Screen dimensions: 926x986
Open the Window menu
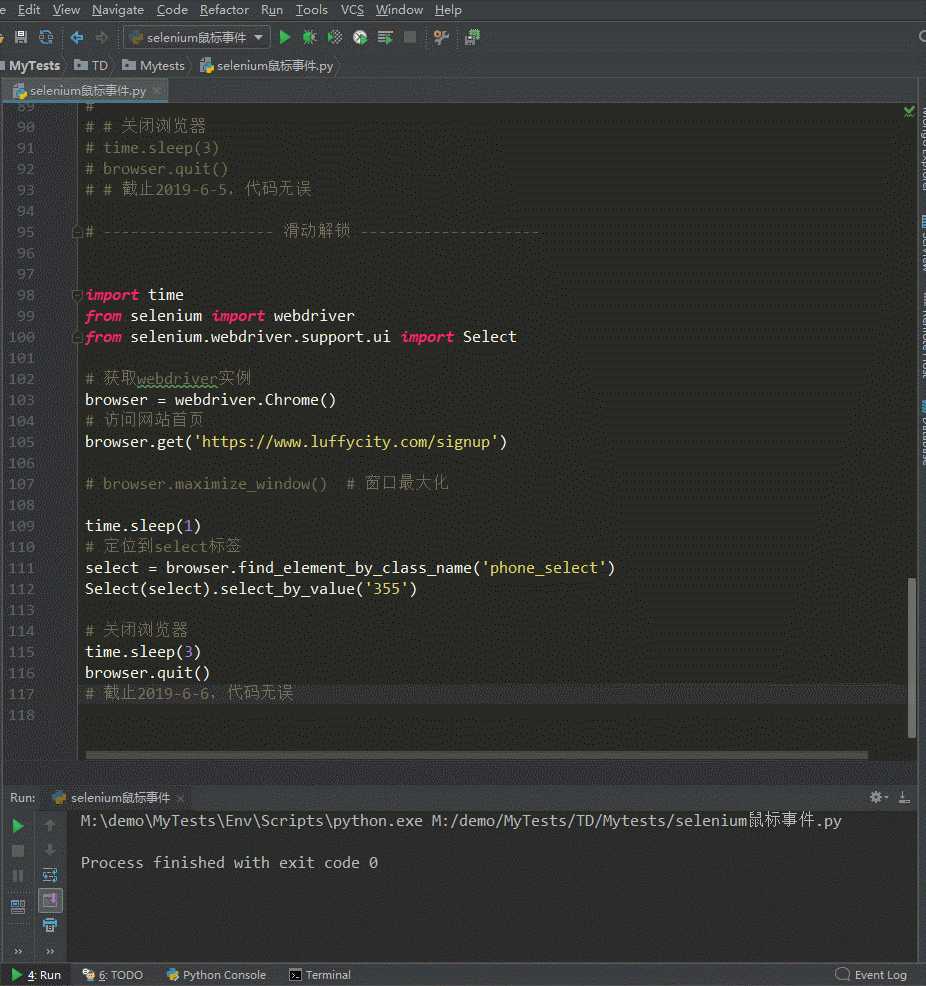point(399,10)
